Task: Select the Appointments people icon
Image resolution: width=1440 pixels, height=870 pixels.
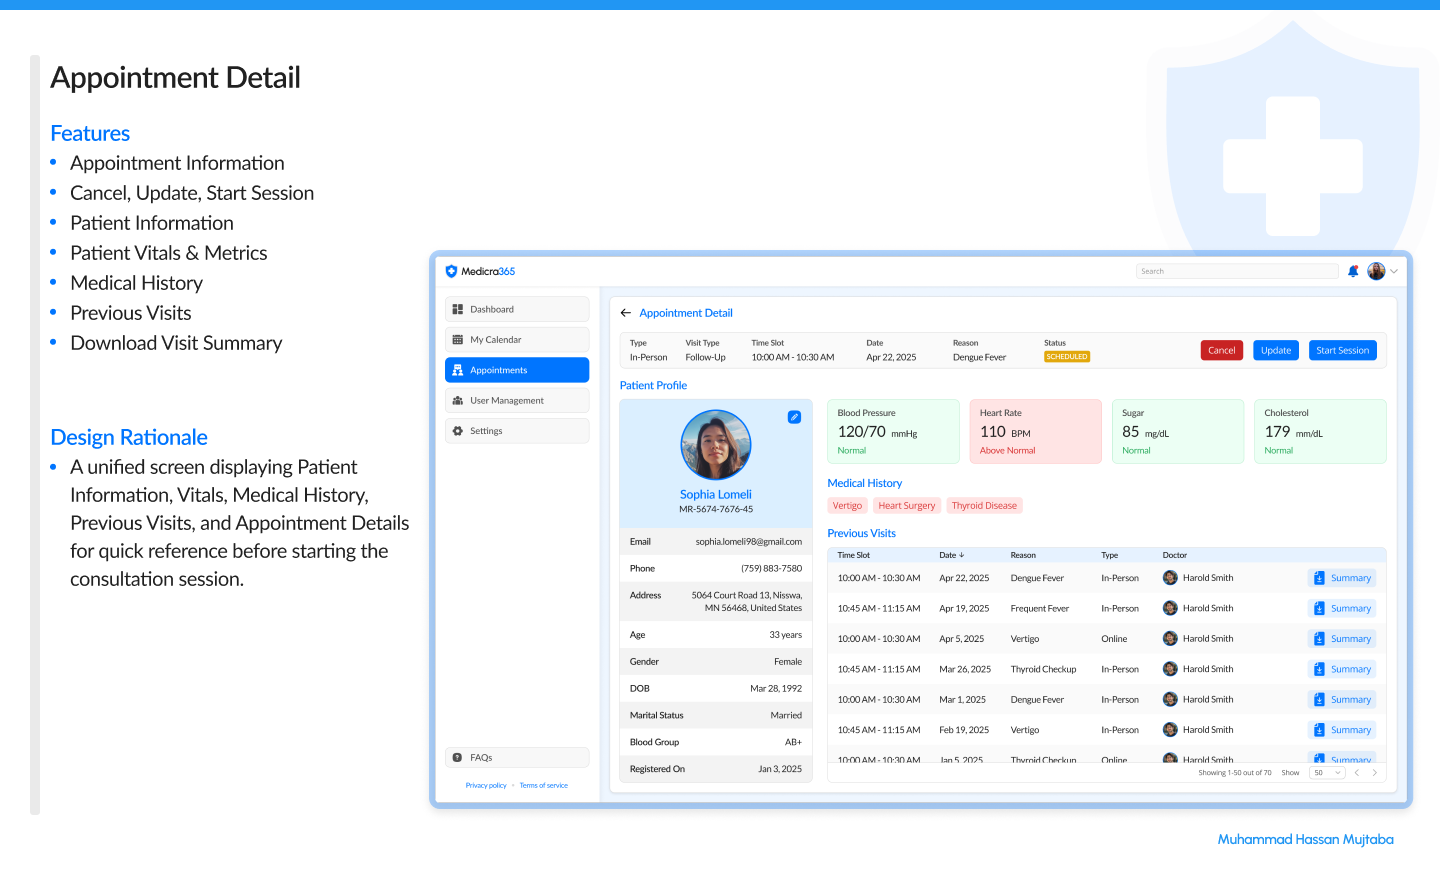Action: point(457,369)
